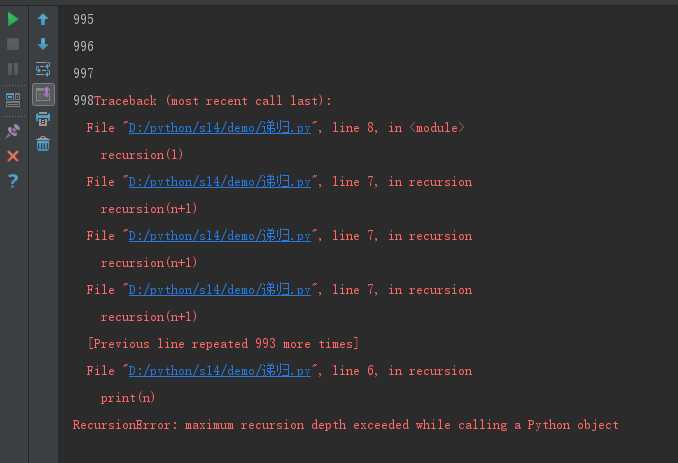Image resolution: width=678 pixels, height=463 pixels.
Task: Click the output line showing 996
Action: 84,46
